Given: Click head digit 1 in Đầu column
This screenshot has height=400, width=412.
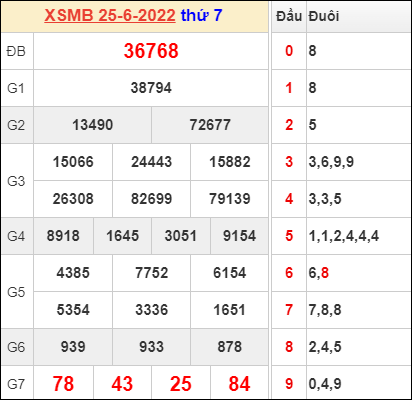Looking at the screenshot, I should tap(289, 88).
